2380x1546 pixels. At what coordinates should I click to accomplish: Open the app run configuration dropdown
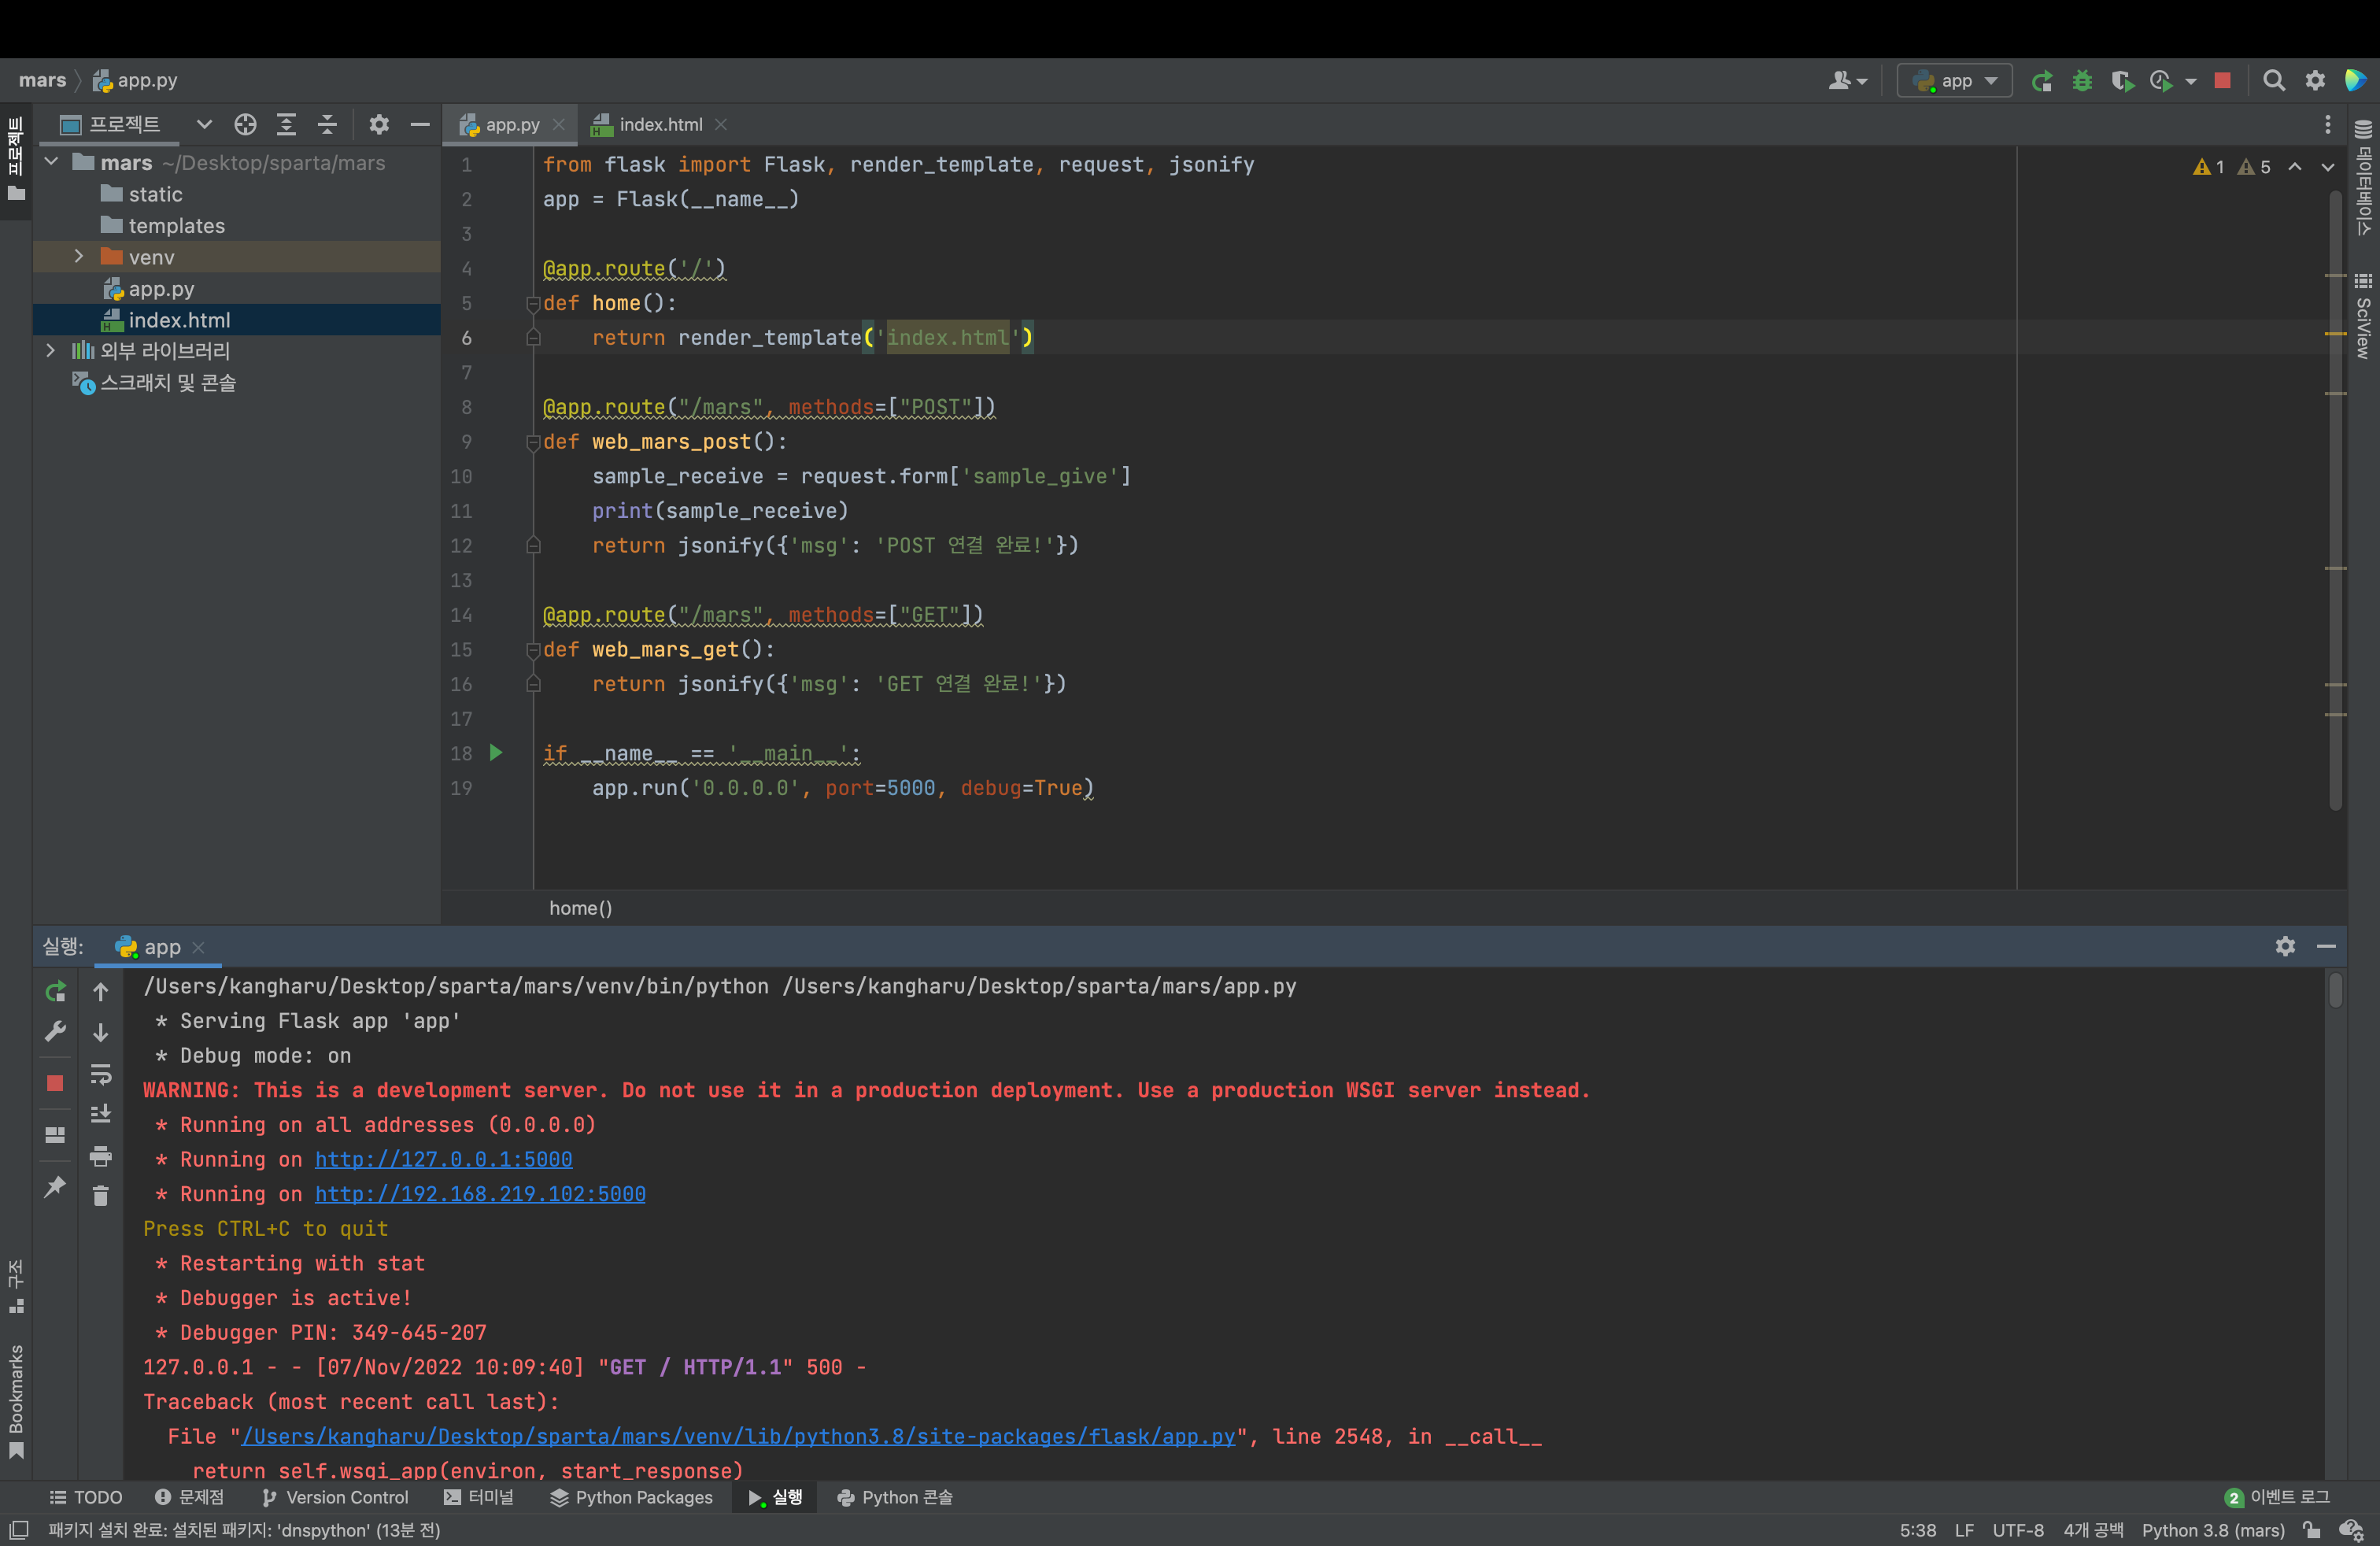pos(1954,81)
